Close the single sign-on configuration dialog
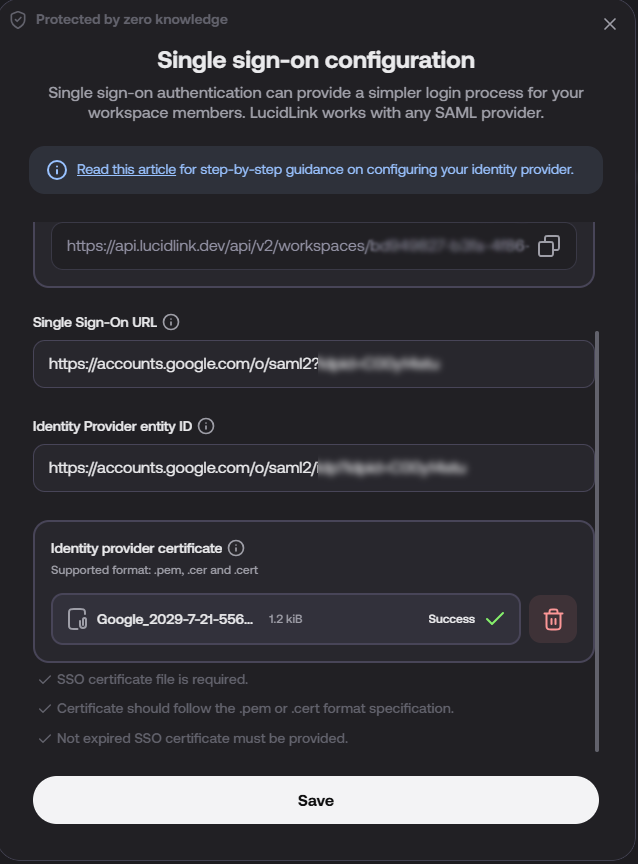 tap(609, 24)
